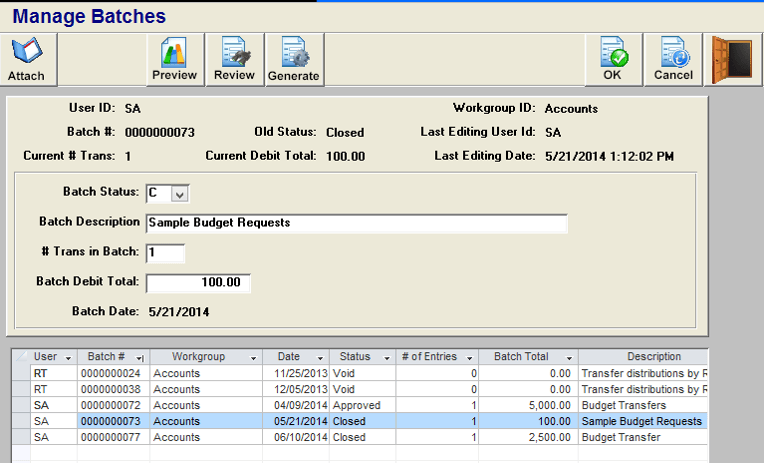Click the Review toolbar icon
This screenshot has width=764, height=463.
click(235, 52)
